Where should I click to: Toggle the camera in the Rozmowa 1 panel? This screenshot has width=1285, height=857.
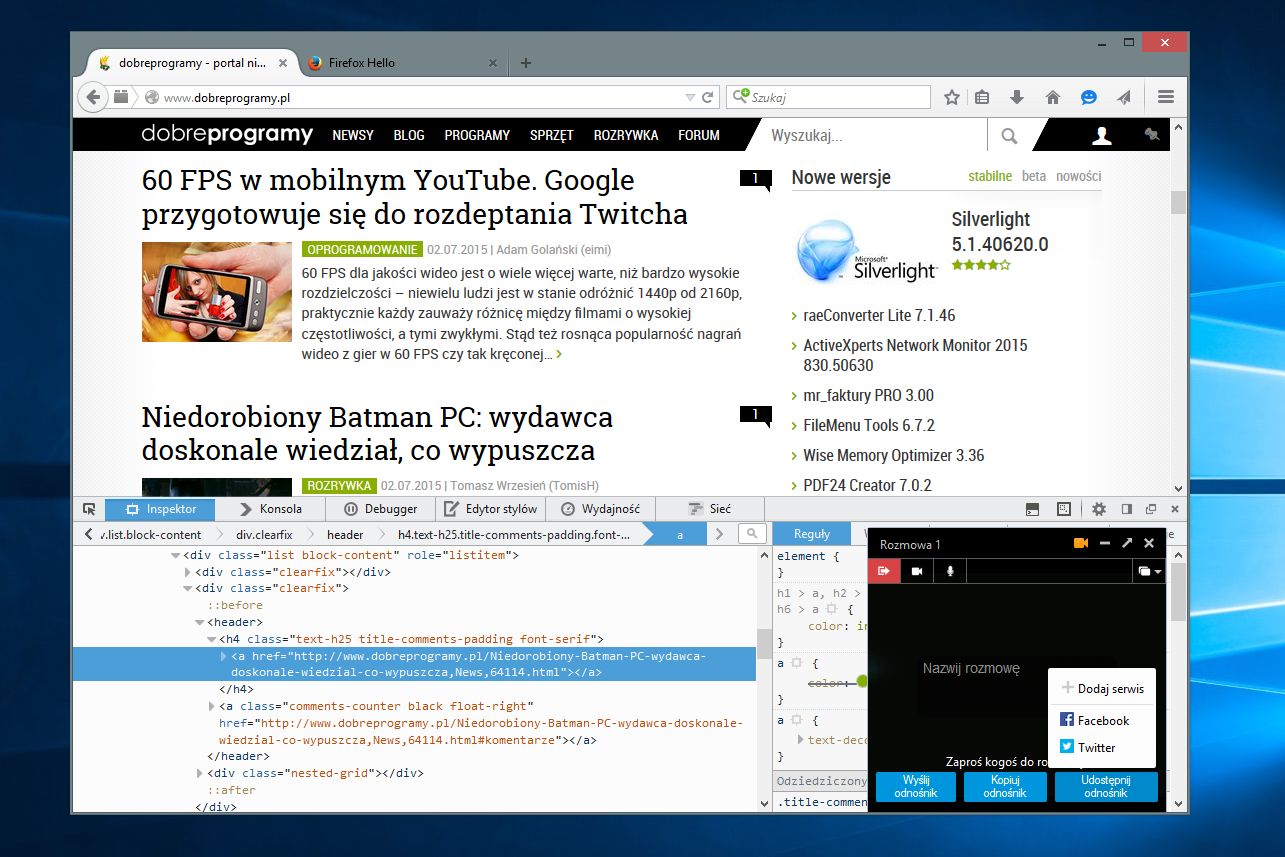pos(916,571)
